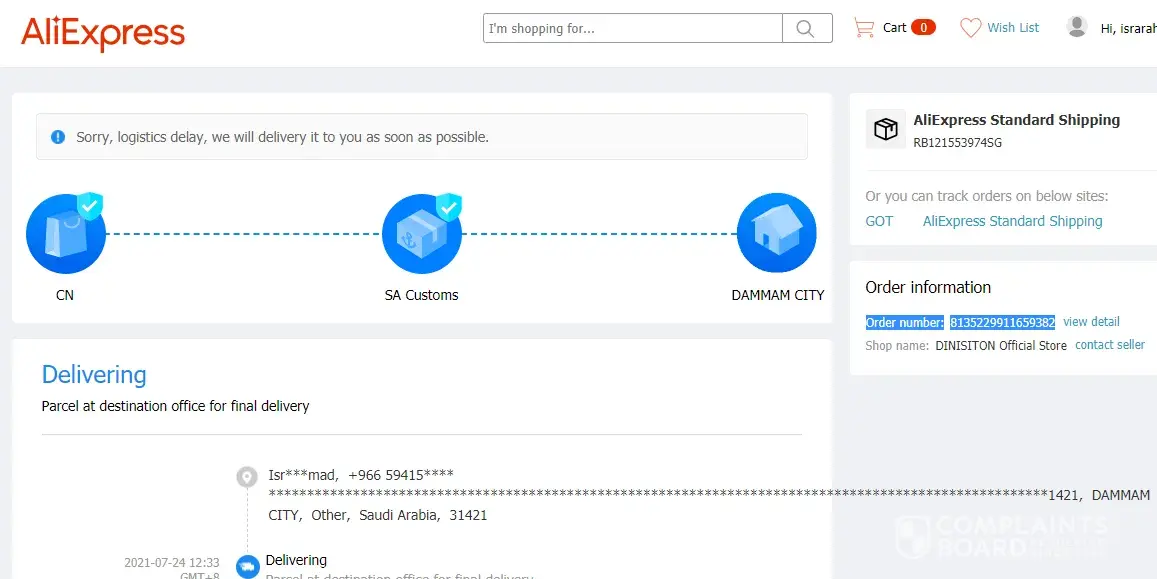Select "CITY, Other, Saudi Arabia, 31421" address line
Screen dimensions: 1157x579
[x=378, y=515]
